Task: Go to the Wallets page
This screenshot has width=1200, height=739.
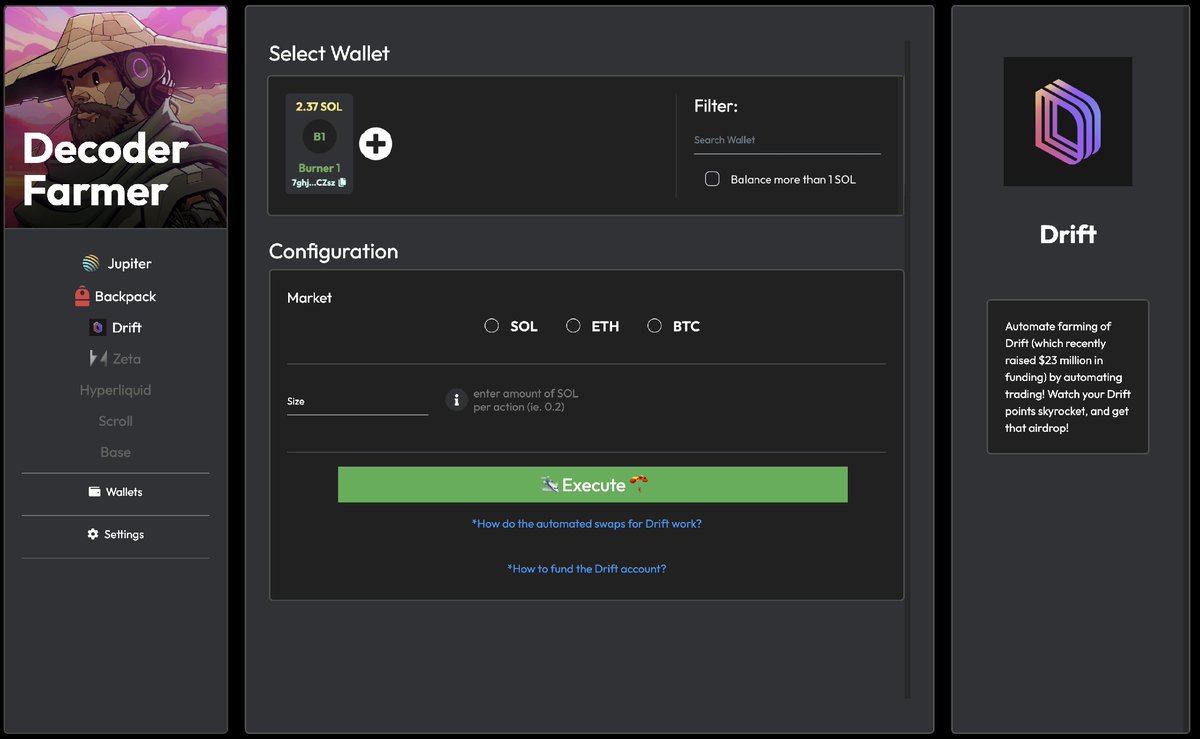Action: click(x=116, y=492)
